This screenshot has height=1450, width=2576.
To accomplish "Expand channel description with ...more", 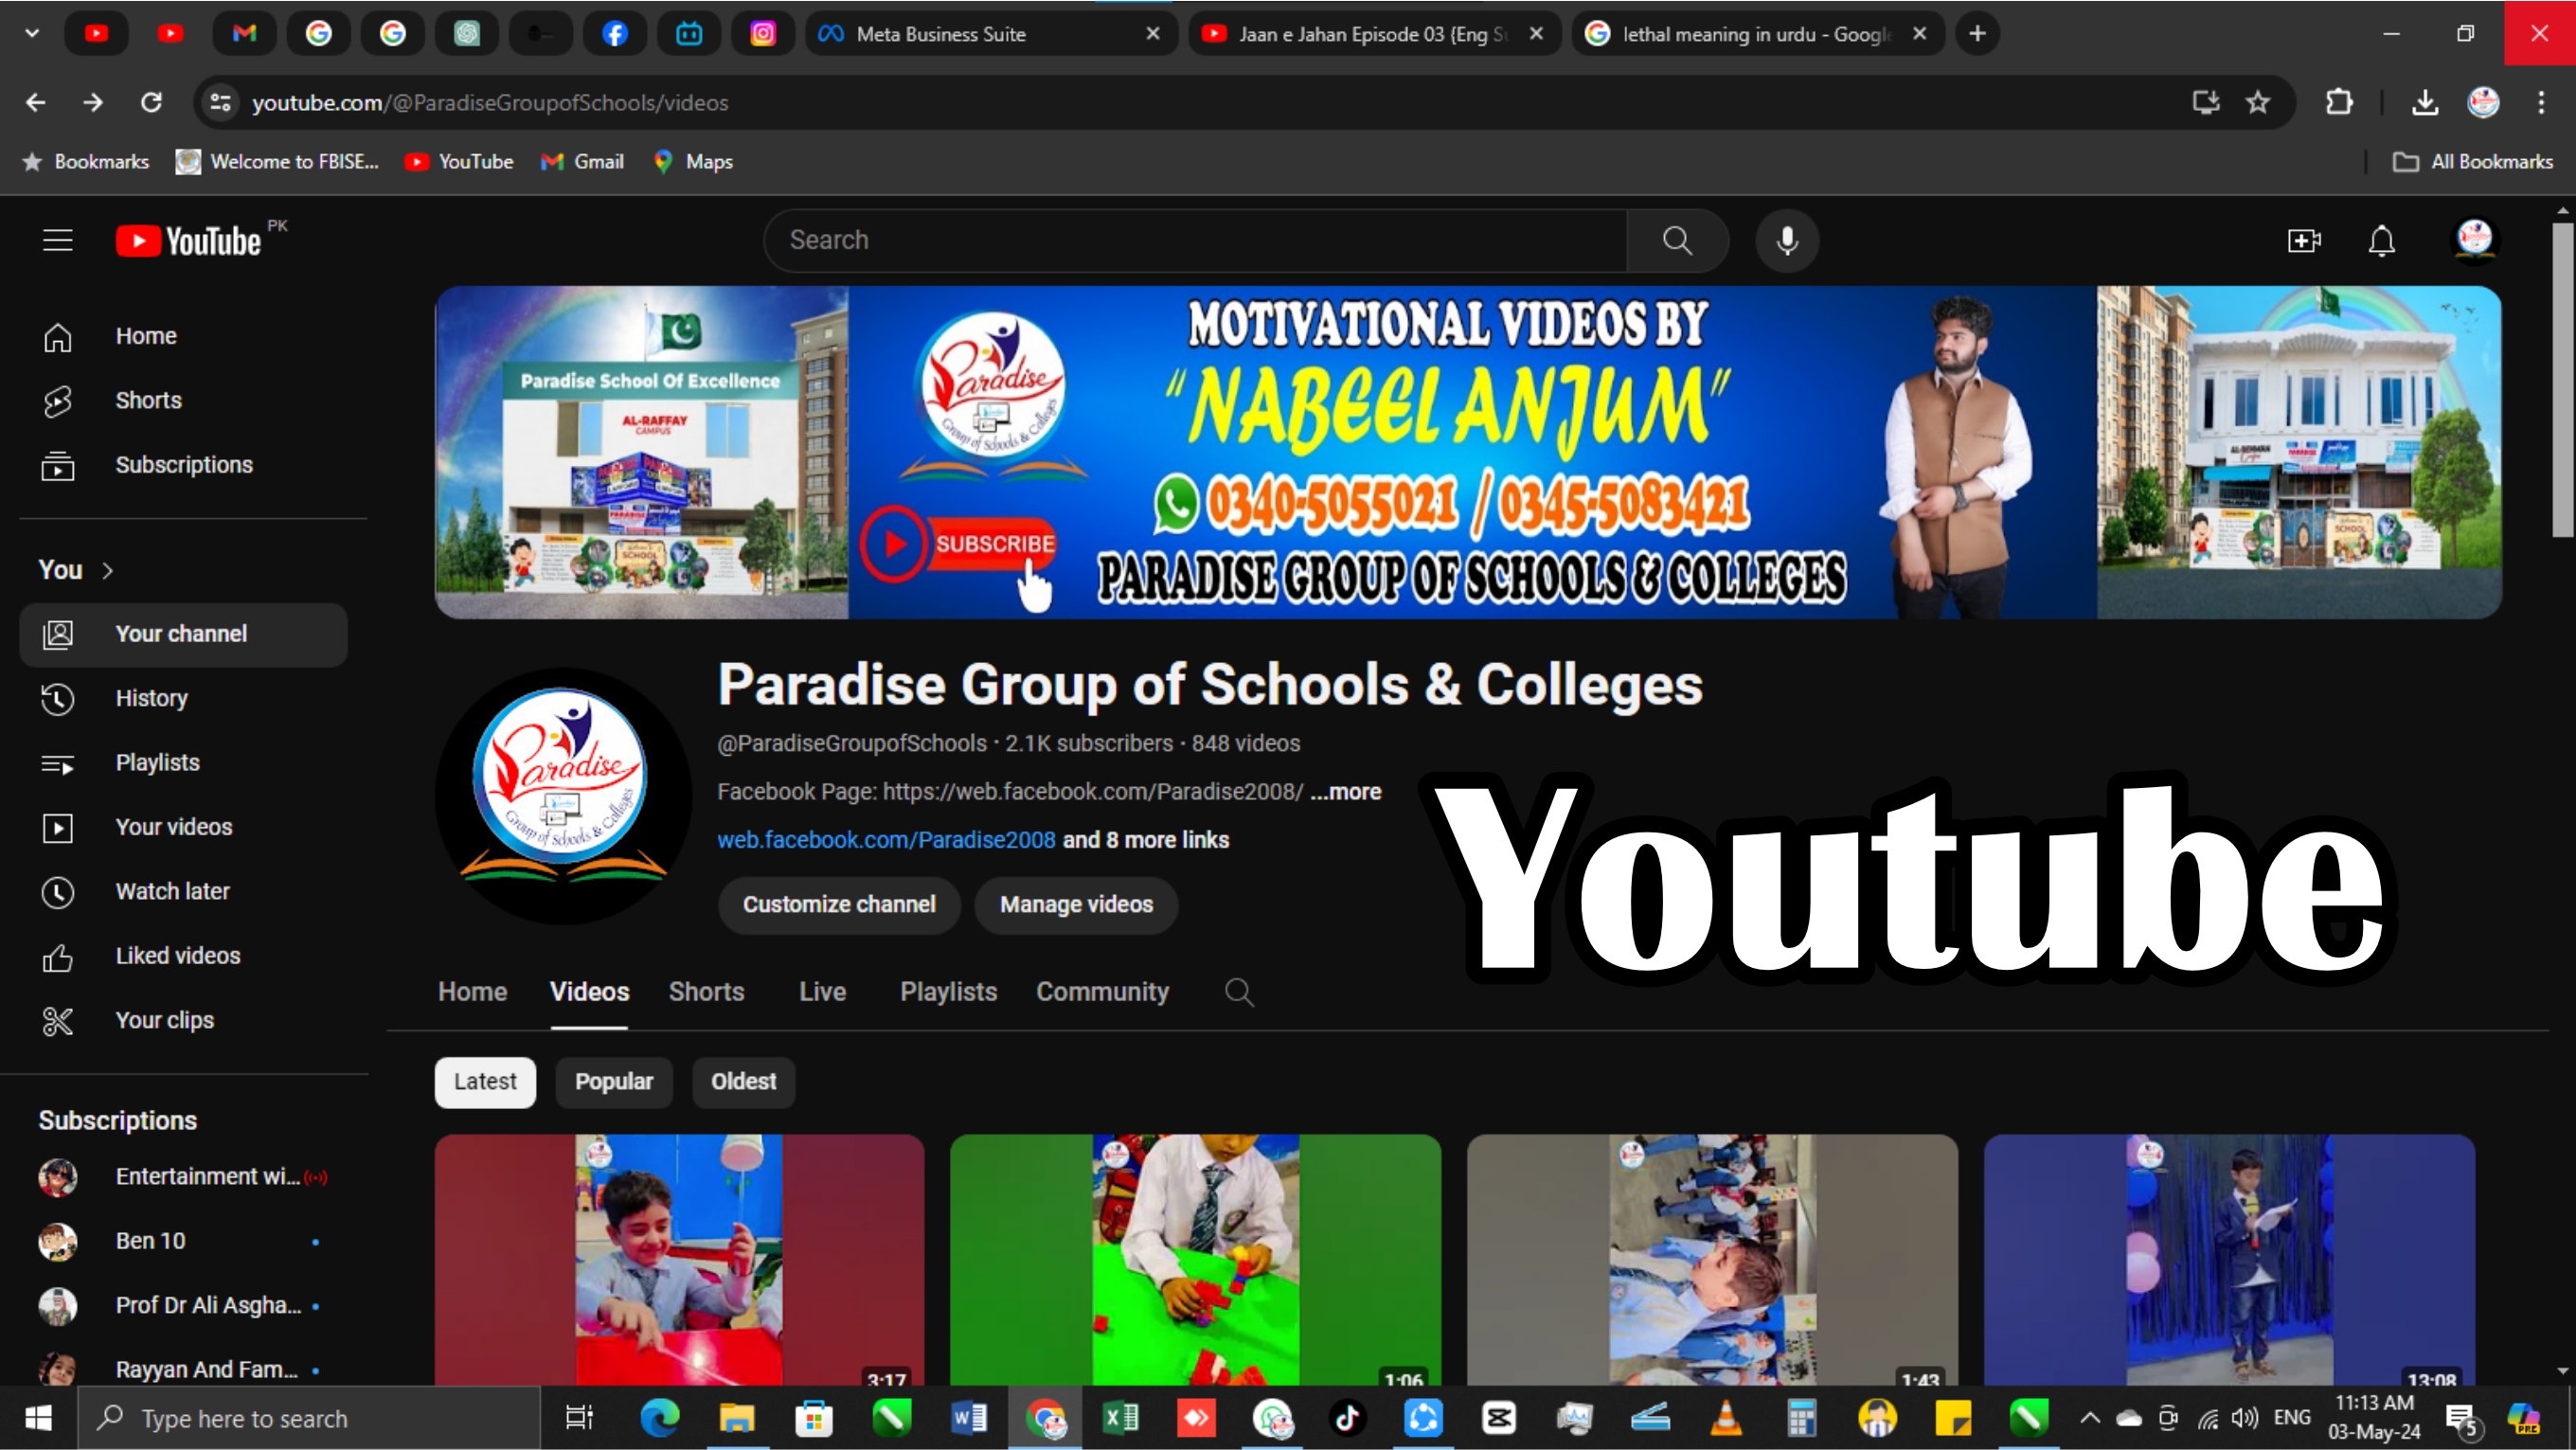I will tap(1345, 791).
